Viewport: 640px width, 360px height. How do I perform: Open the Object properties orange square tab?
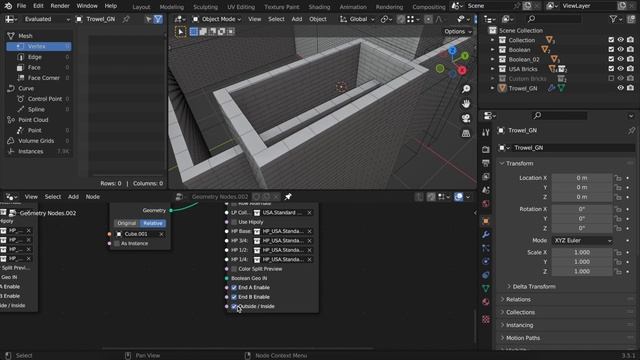pos(486,221)
